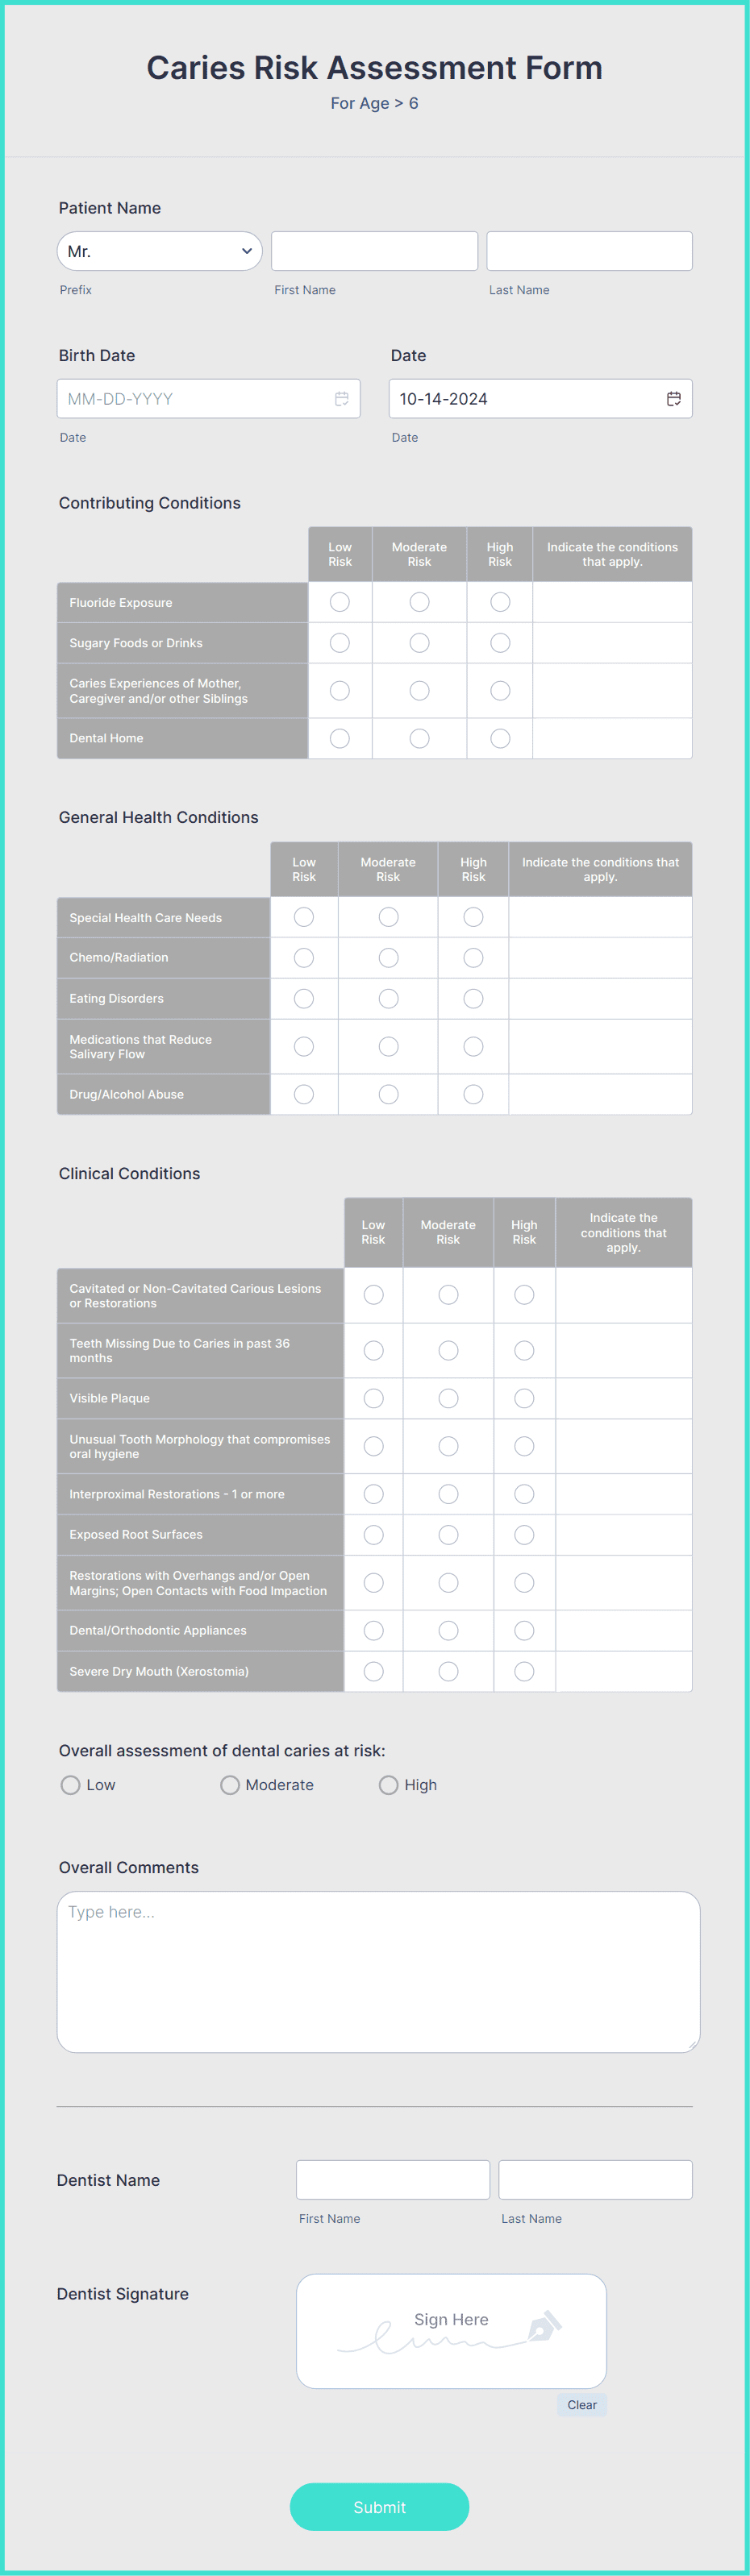Select High Risk for Eating Disorders
This screenshot has height=2576, width=750.
(x=472, y=998)
